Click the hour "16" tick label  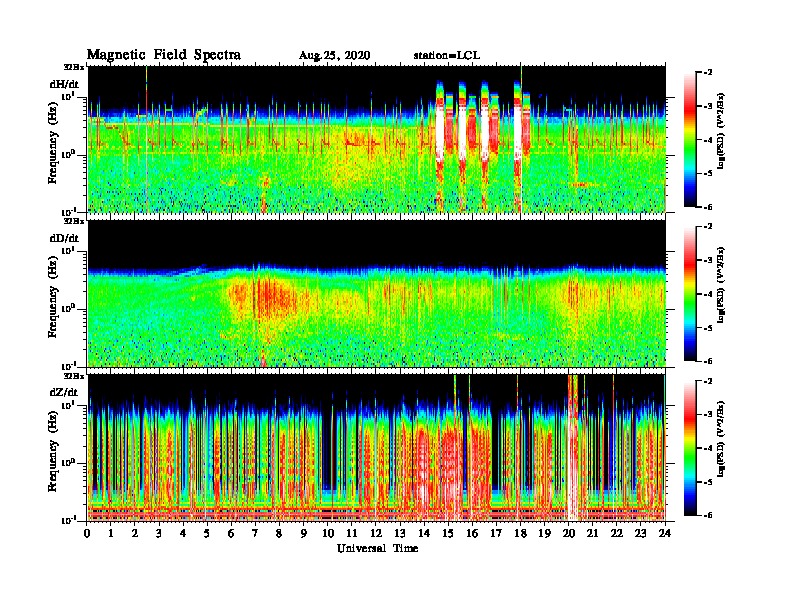click(x=472, y=533)
